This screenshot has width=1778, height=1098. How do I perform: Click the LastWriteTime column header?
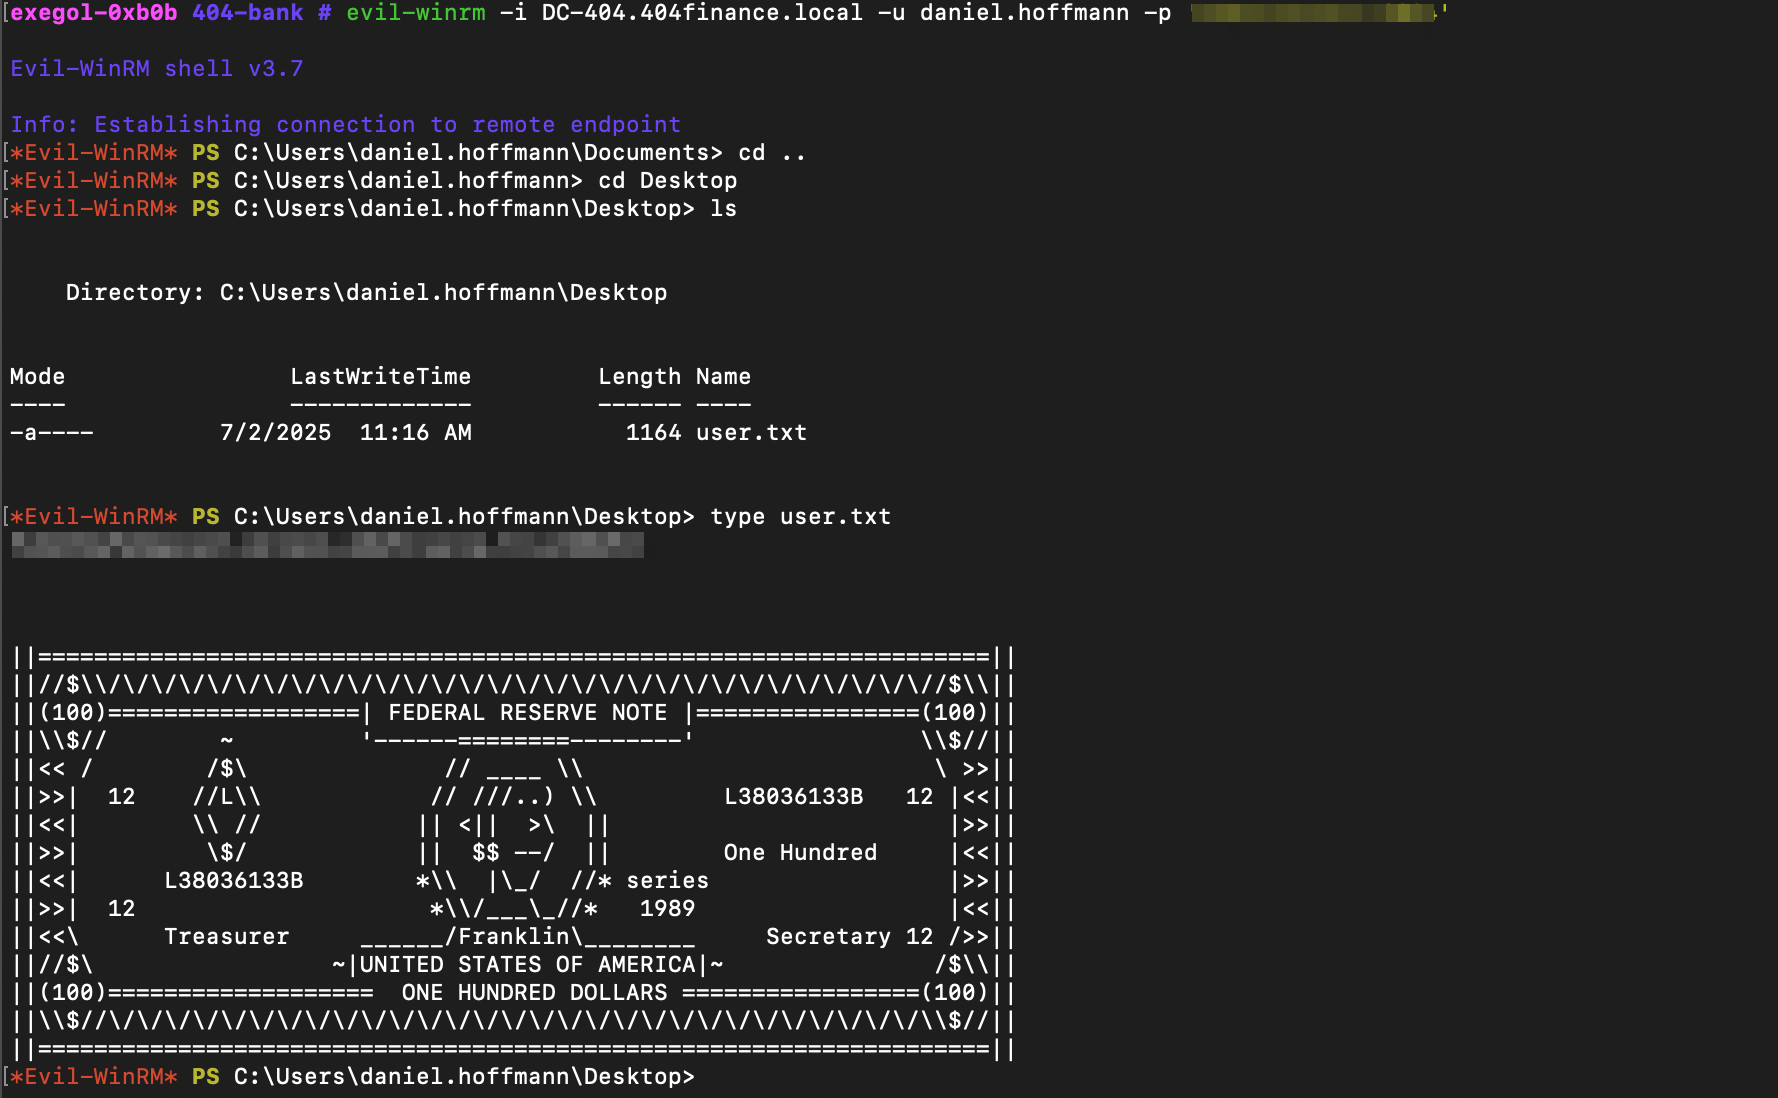point(380,377)
